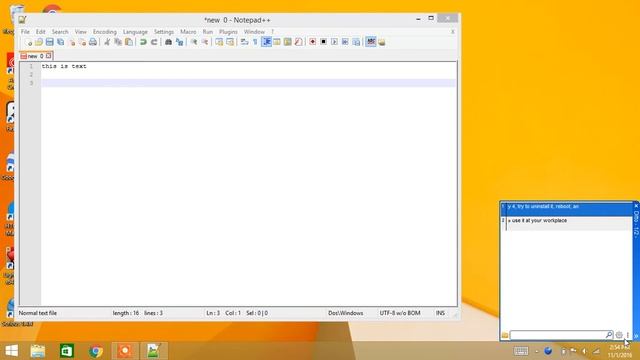Click the Dos\Windows status bar field
640x360 pixels.
pos(346,313)
